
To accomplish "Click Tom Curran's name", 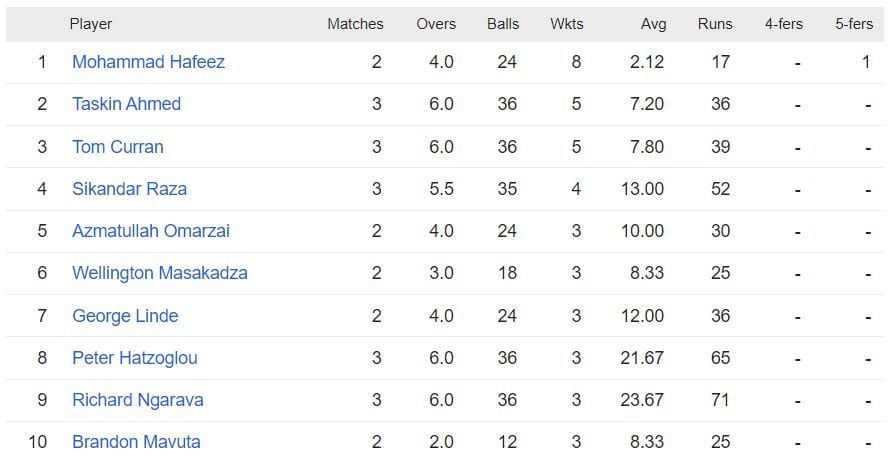I will [117, 147].
